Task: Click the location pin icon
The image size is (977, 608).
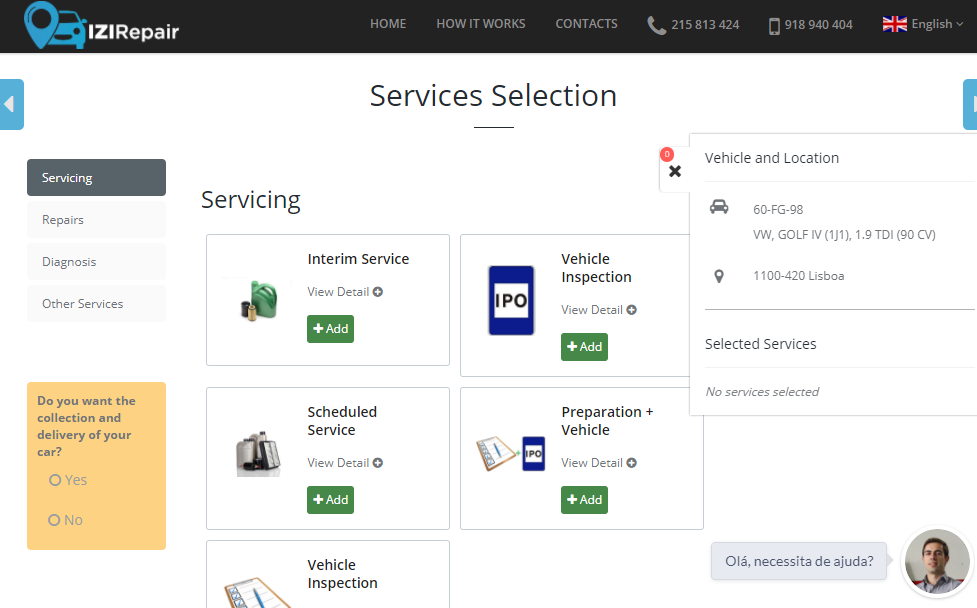Action: [x=718, y=276]
